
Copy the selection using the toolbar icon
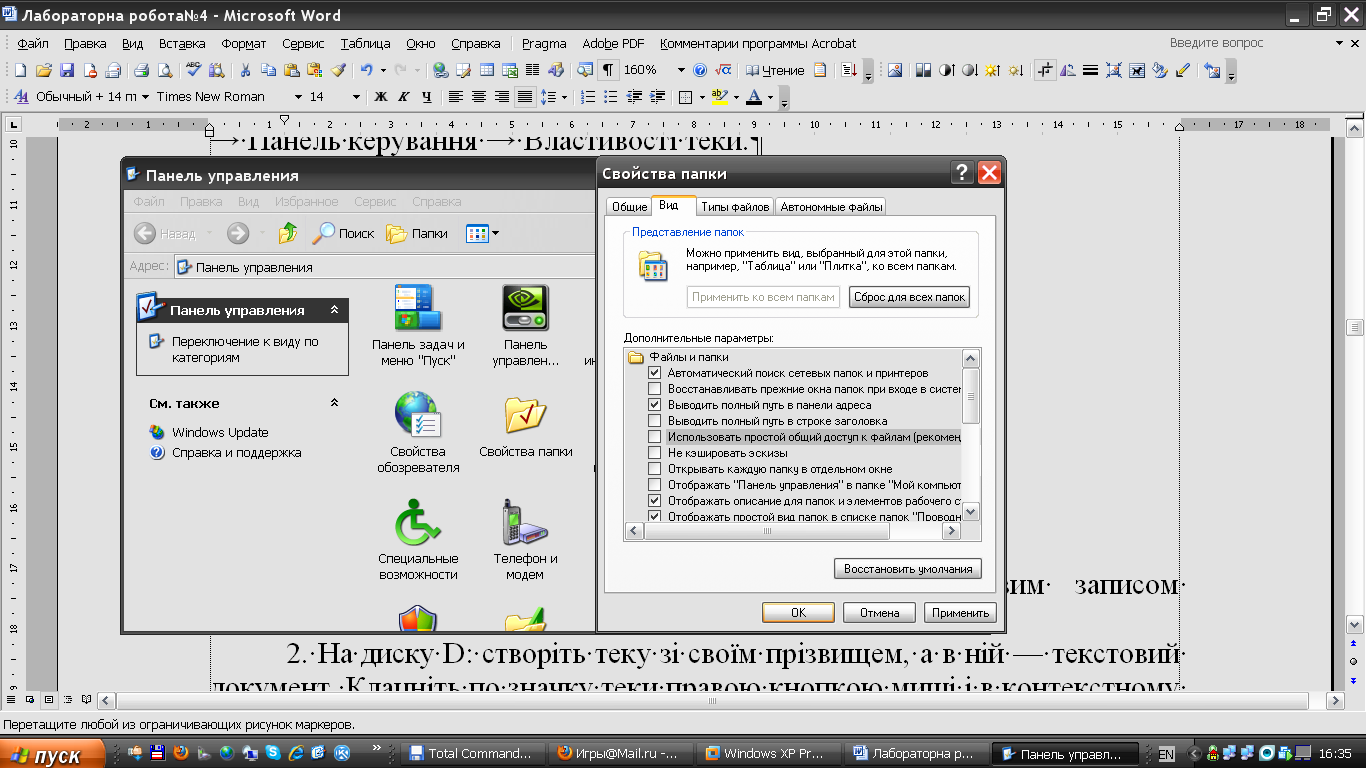tap(268, 70)
